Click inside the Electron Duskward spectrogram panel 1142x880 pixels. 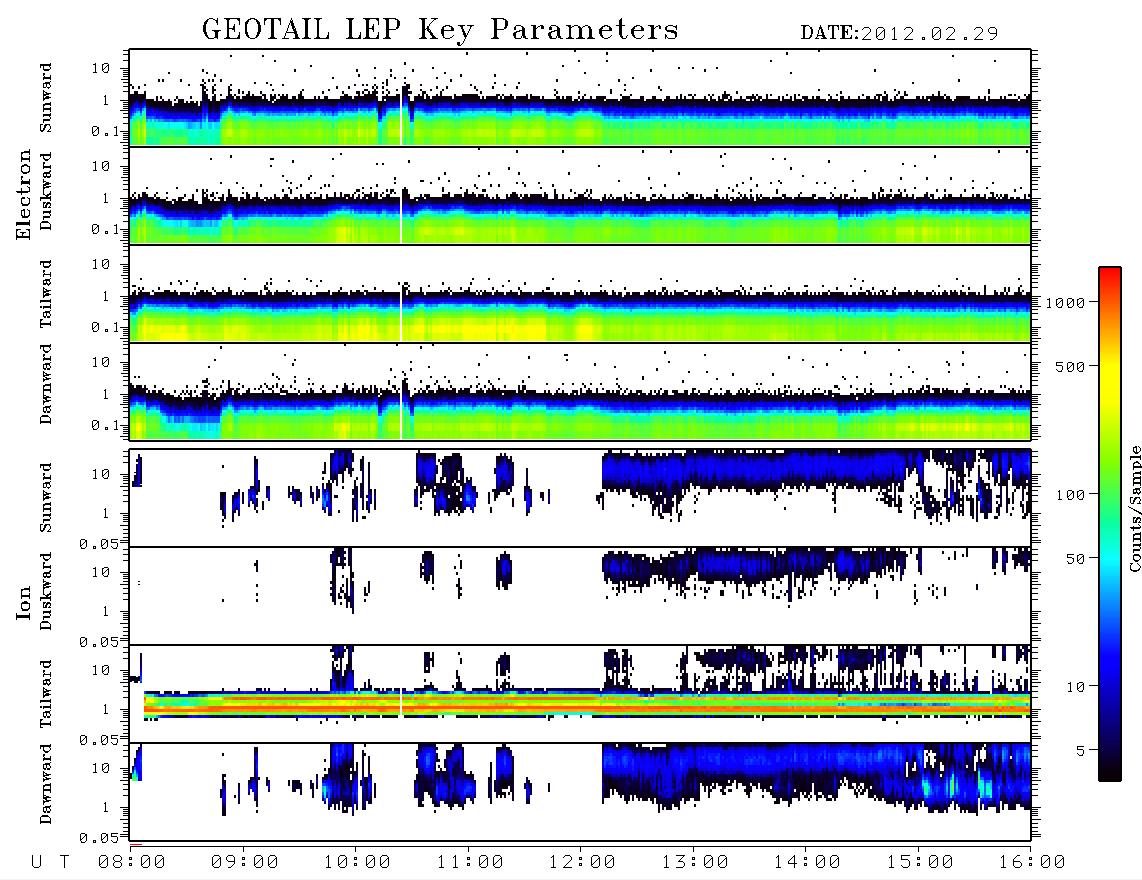(x=580, y=195)
